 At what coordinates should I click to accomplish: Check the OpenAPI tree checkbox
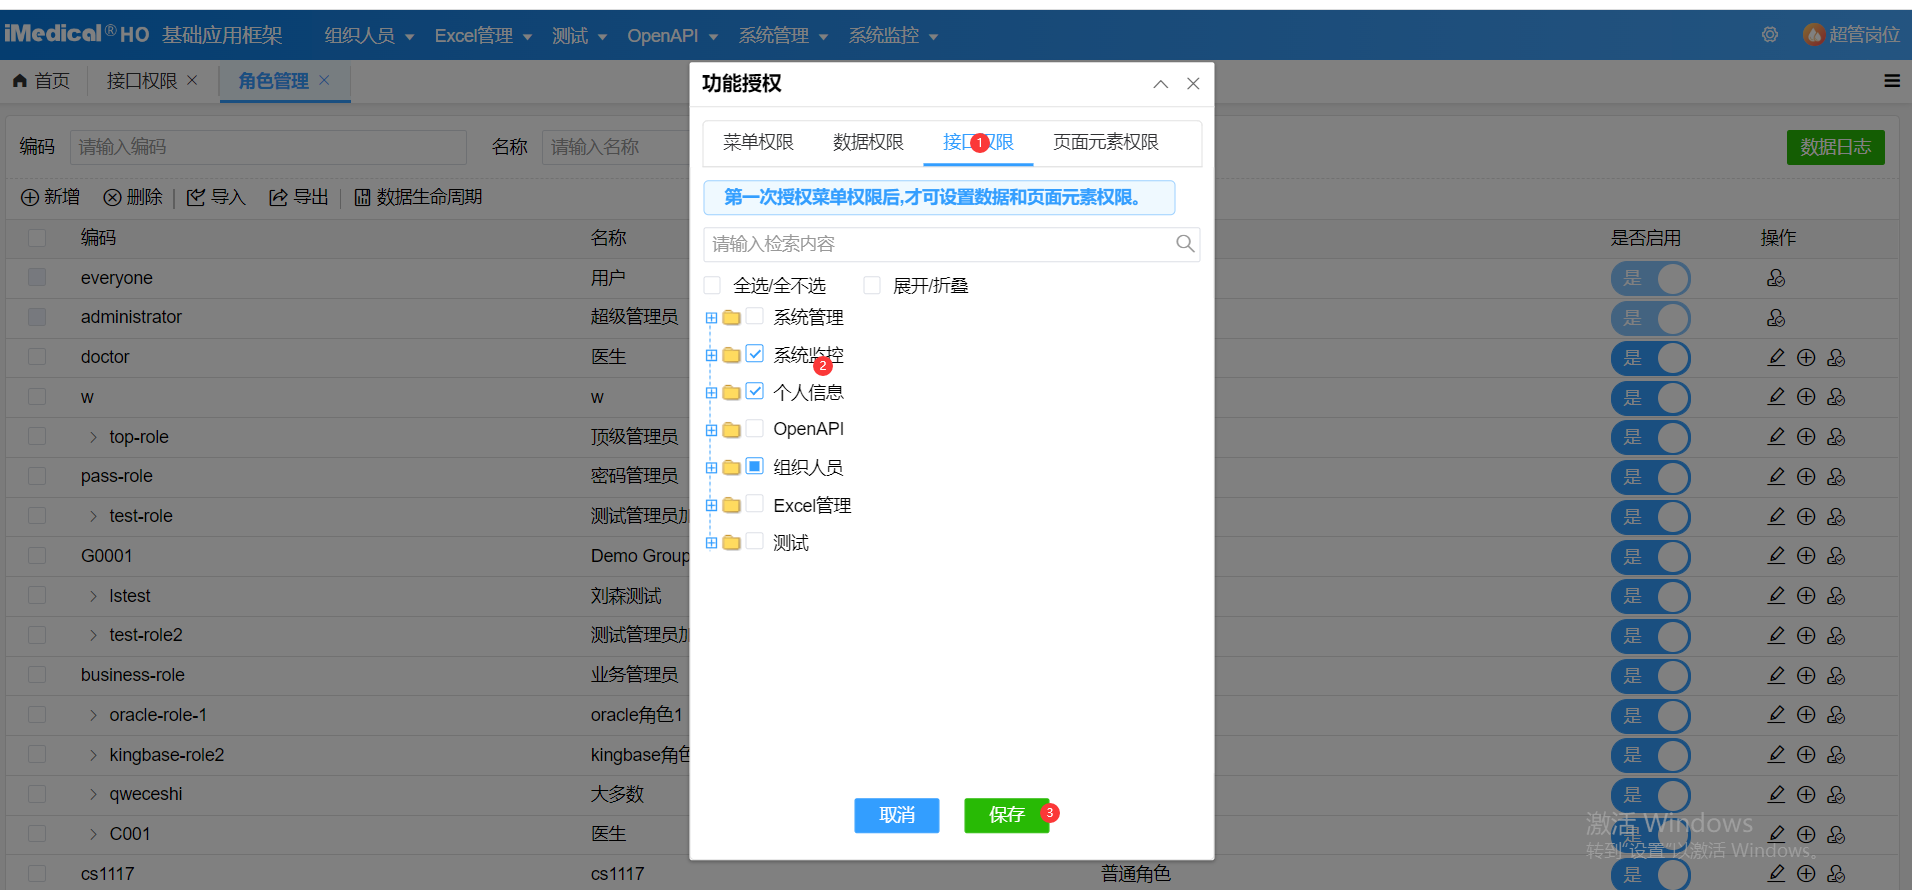[x=755, y=428]
